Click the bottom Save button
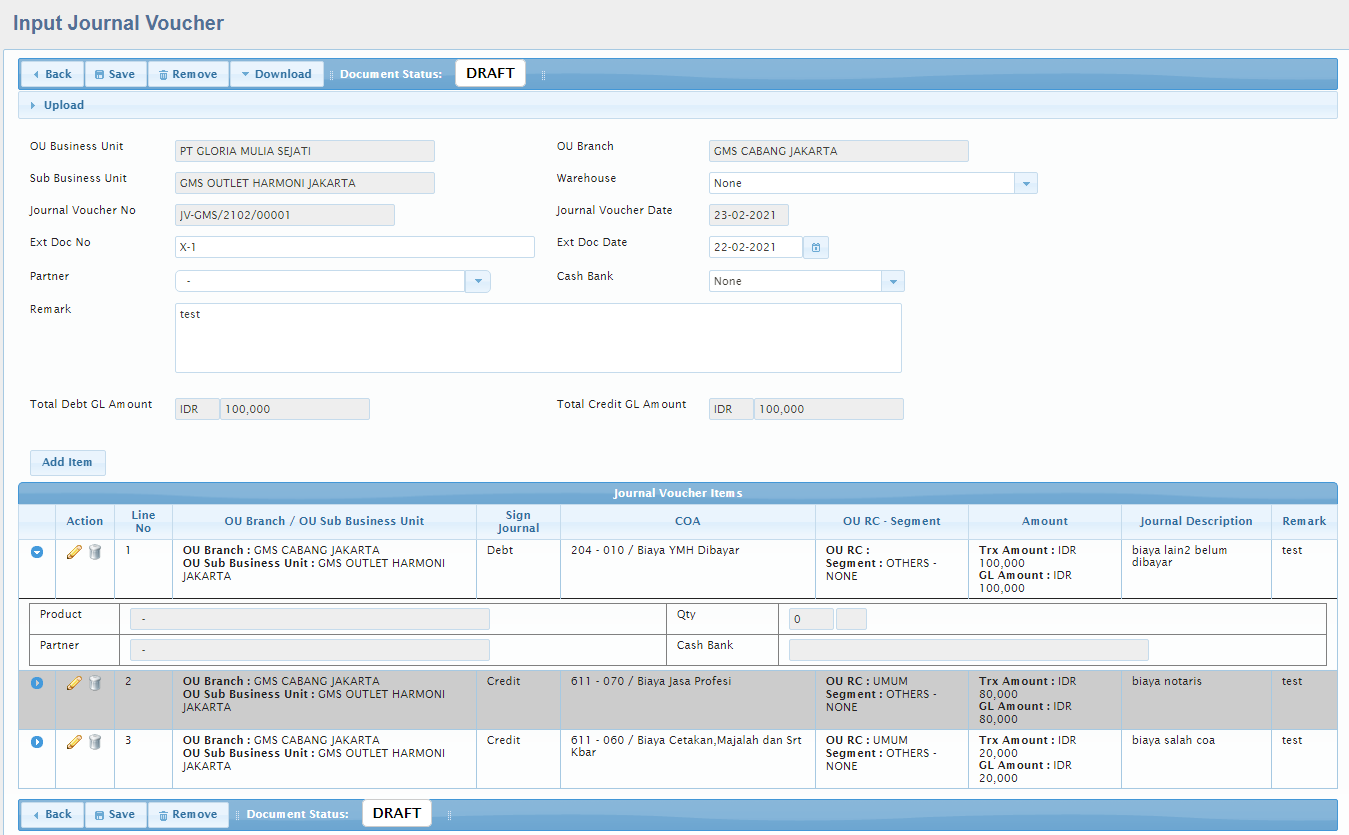This screenshot has width=1349, height=835. pyautogui.click(x=116, y=814)
